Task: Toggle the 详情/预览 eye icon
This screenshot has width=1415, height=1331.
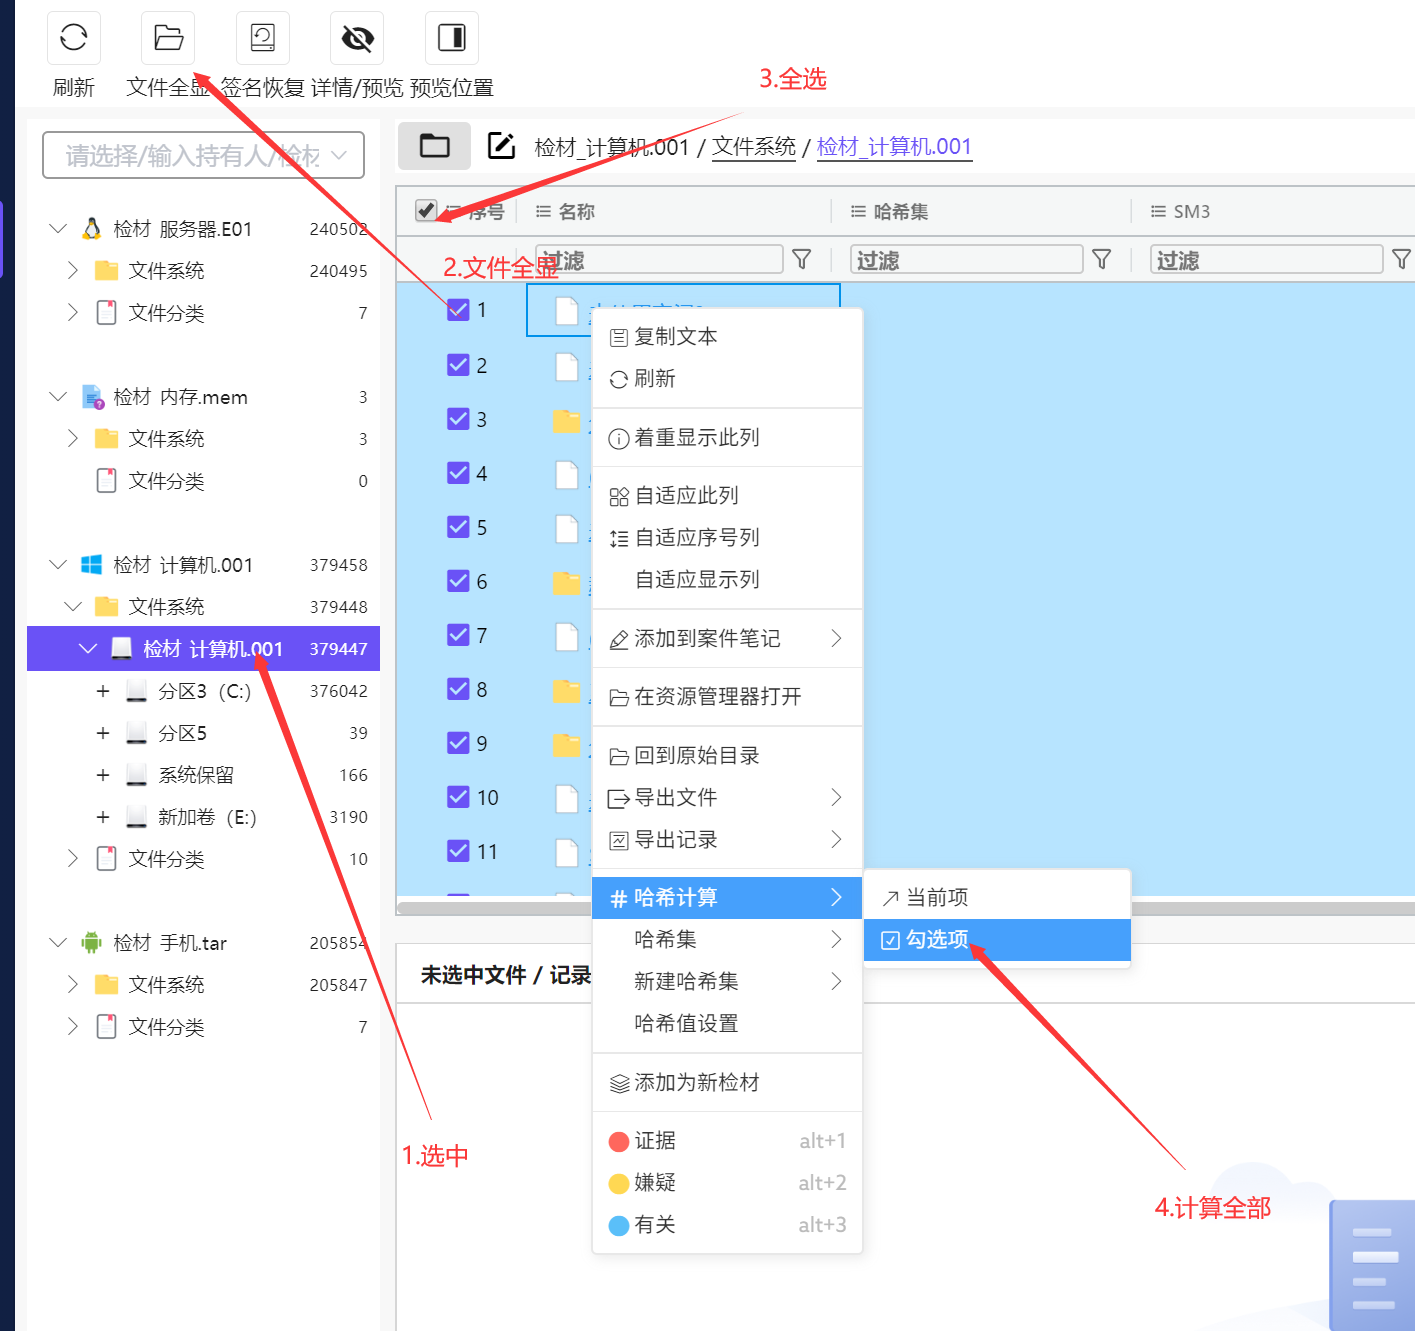Action: click(x=357, y=38)
